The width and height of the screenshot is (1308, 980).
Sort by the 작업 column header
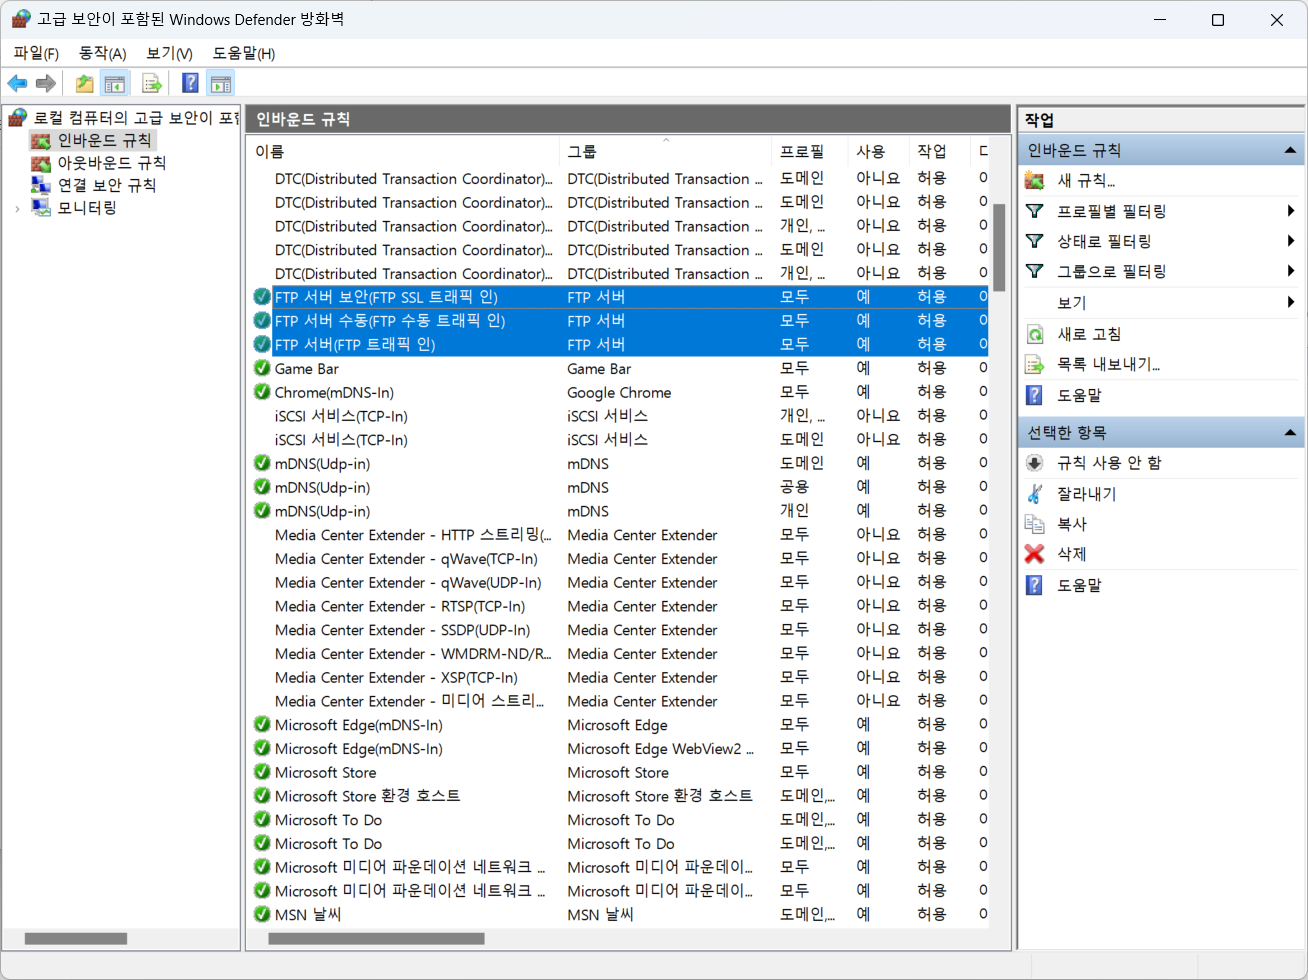[940, 151]
